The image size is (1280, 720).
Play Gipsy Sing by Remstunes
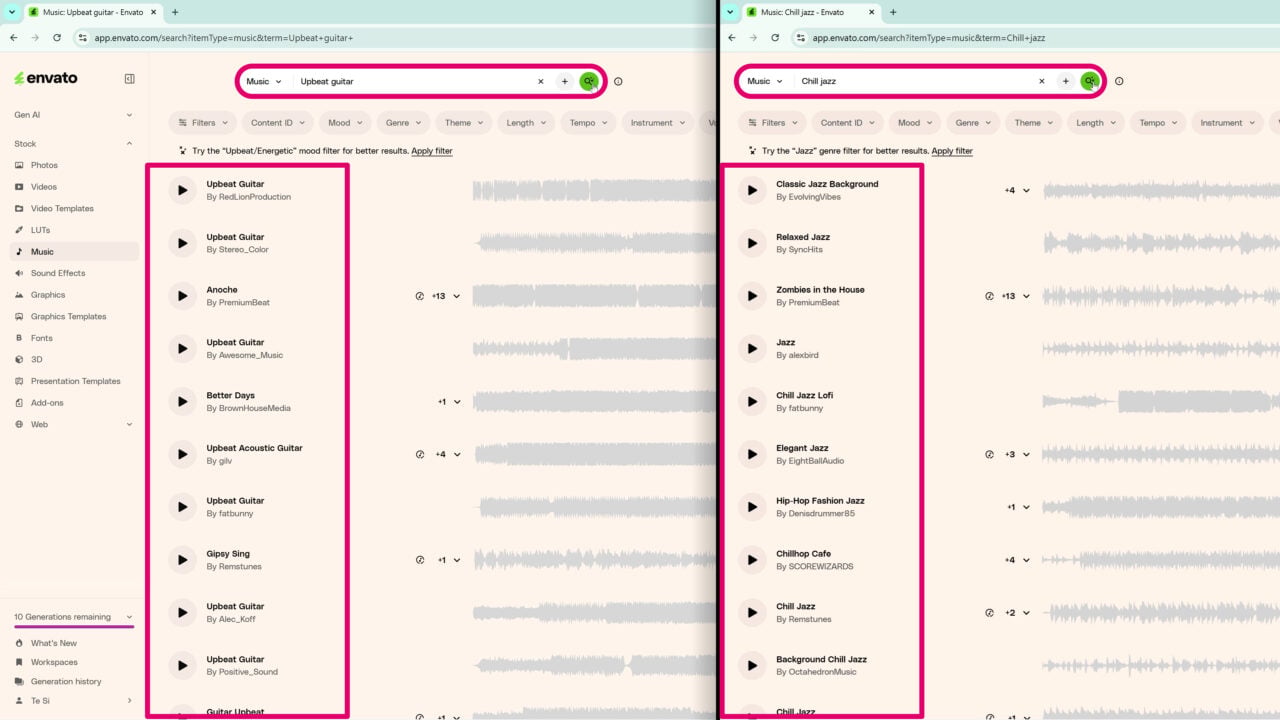[x=182, y=560]
